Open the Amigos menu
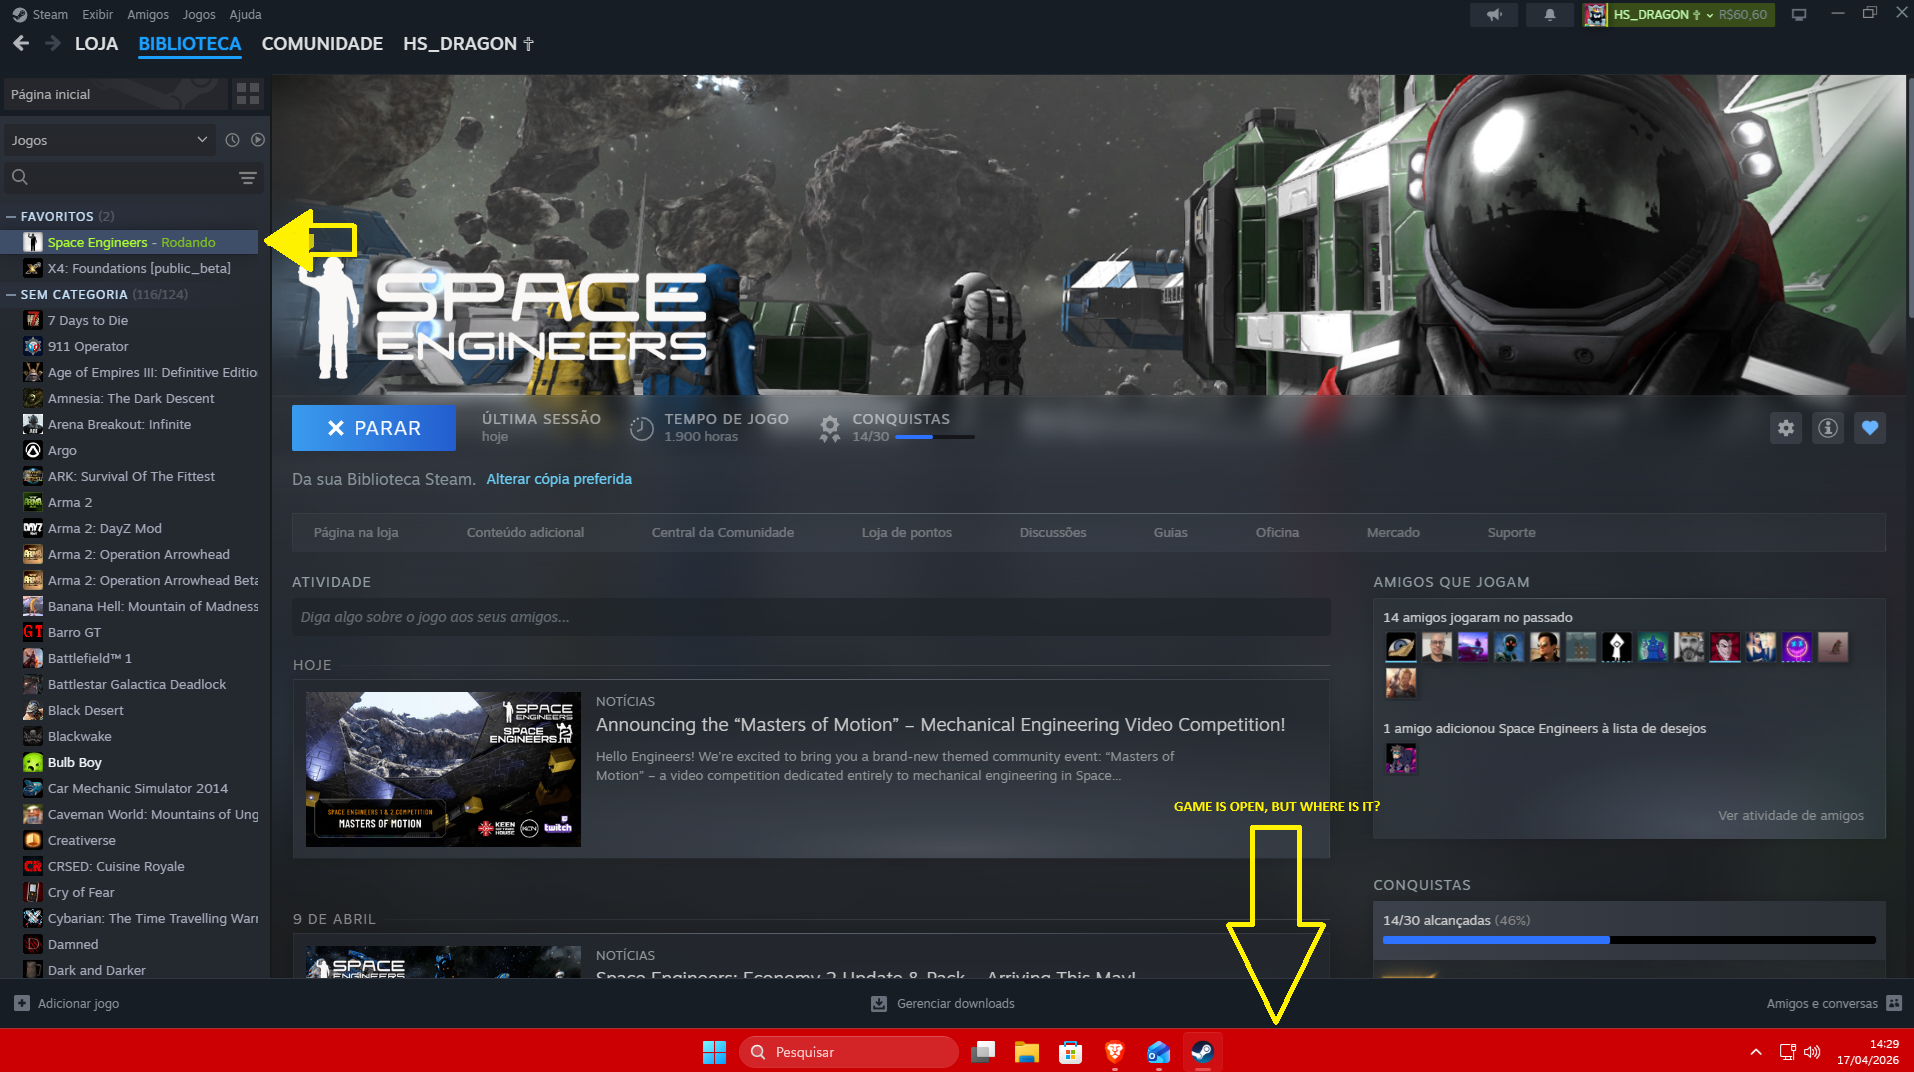This screenshot has width=1914, height=1072. [x=147, y=15]
